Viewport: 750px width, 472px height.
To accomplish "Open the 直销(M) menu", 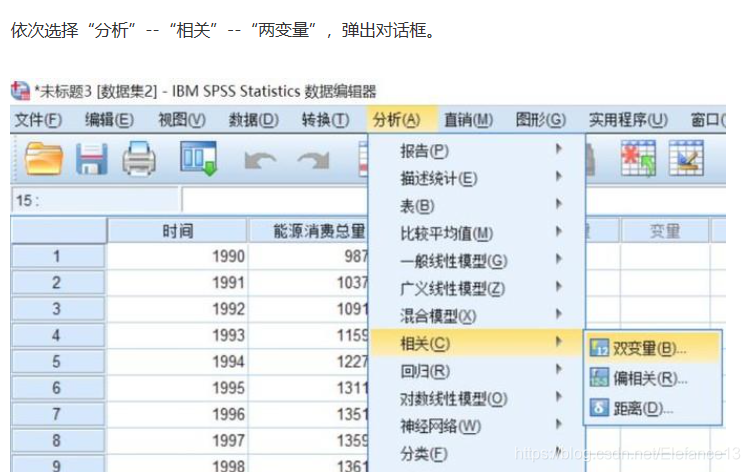I will [468, 120].
